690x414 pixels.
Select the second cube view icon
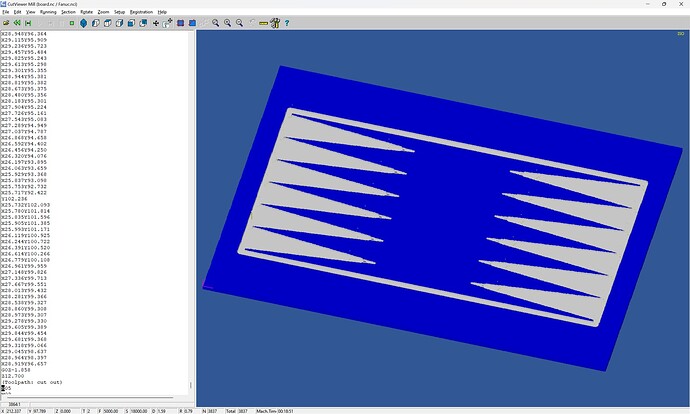click(95, 23)
